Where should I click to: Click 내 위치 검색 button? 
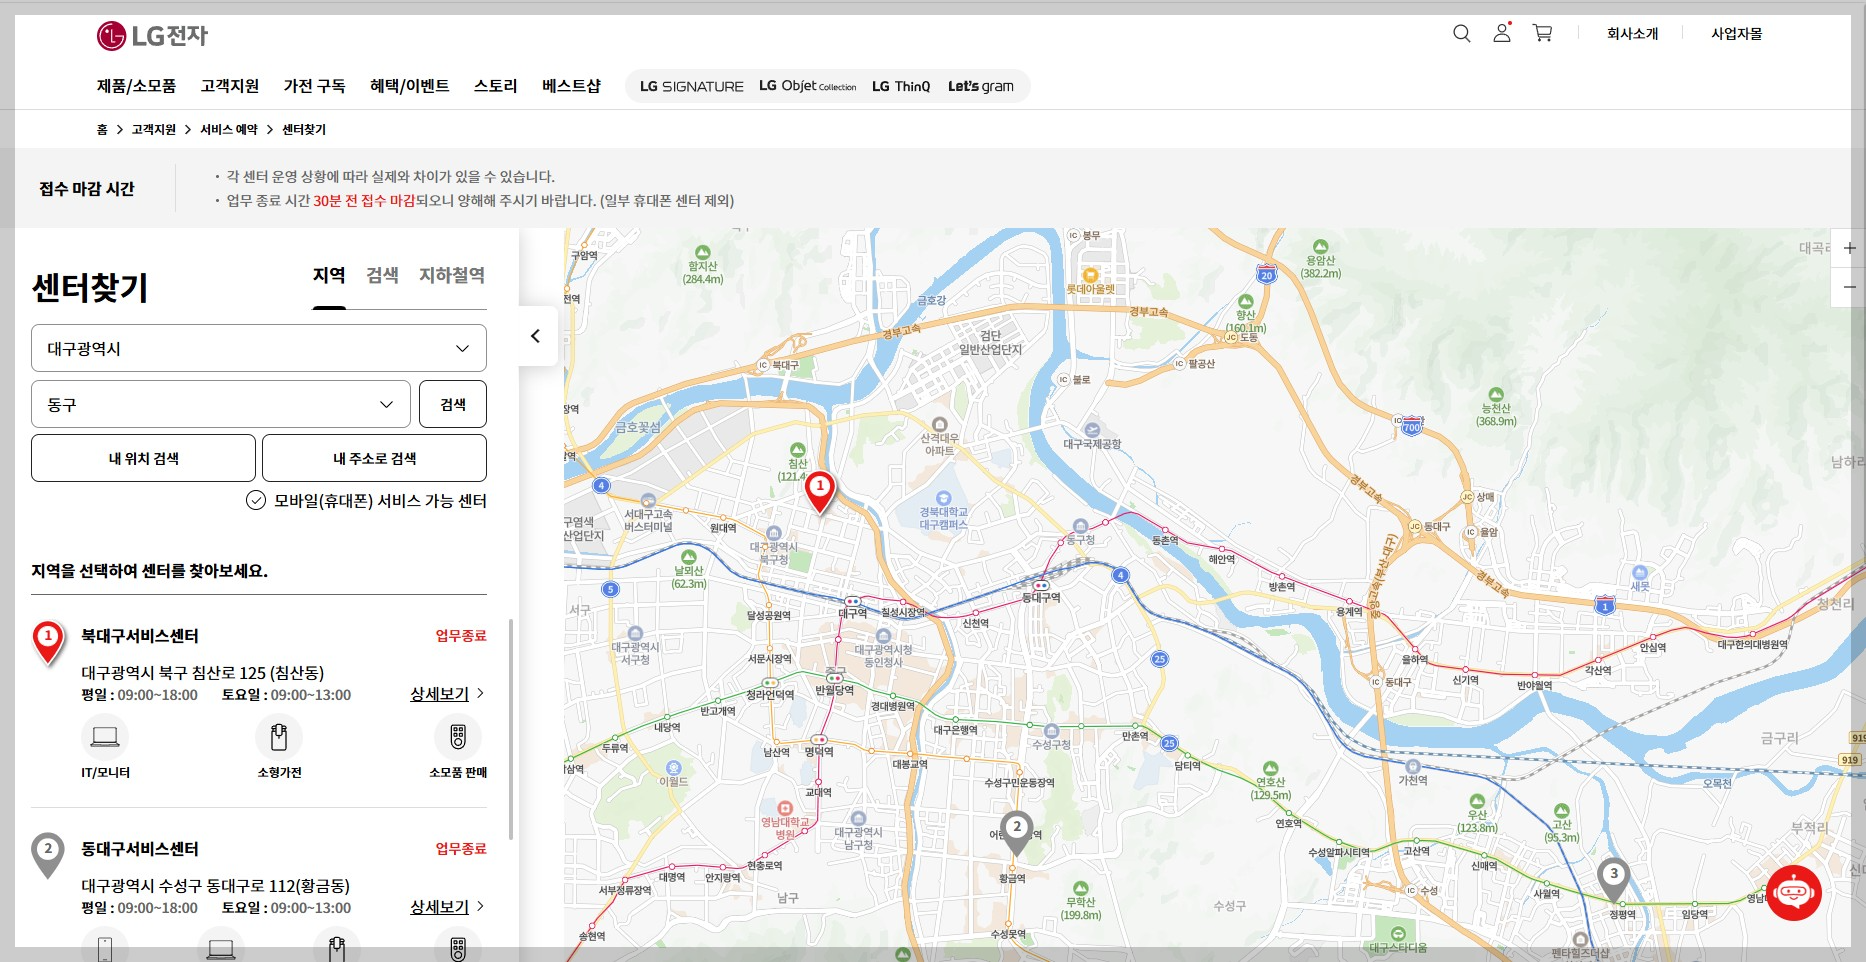[x=143, y=458]
